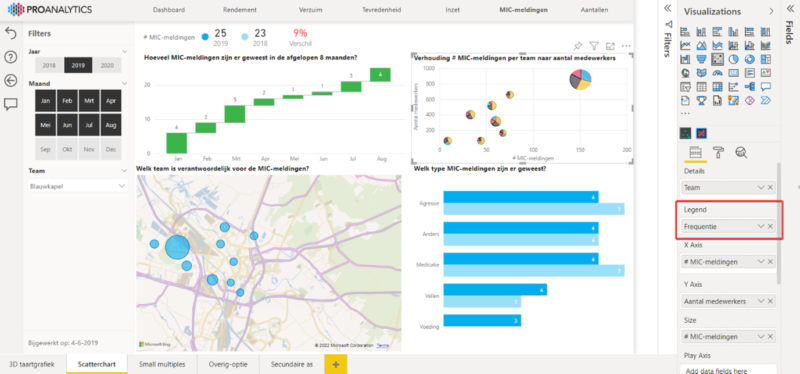Switch to the Small multiples page tab
The image size is (800, 374).
(x=162, y=364)
